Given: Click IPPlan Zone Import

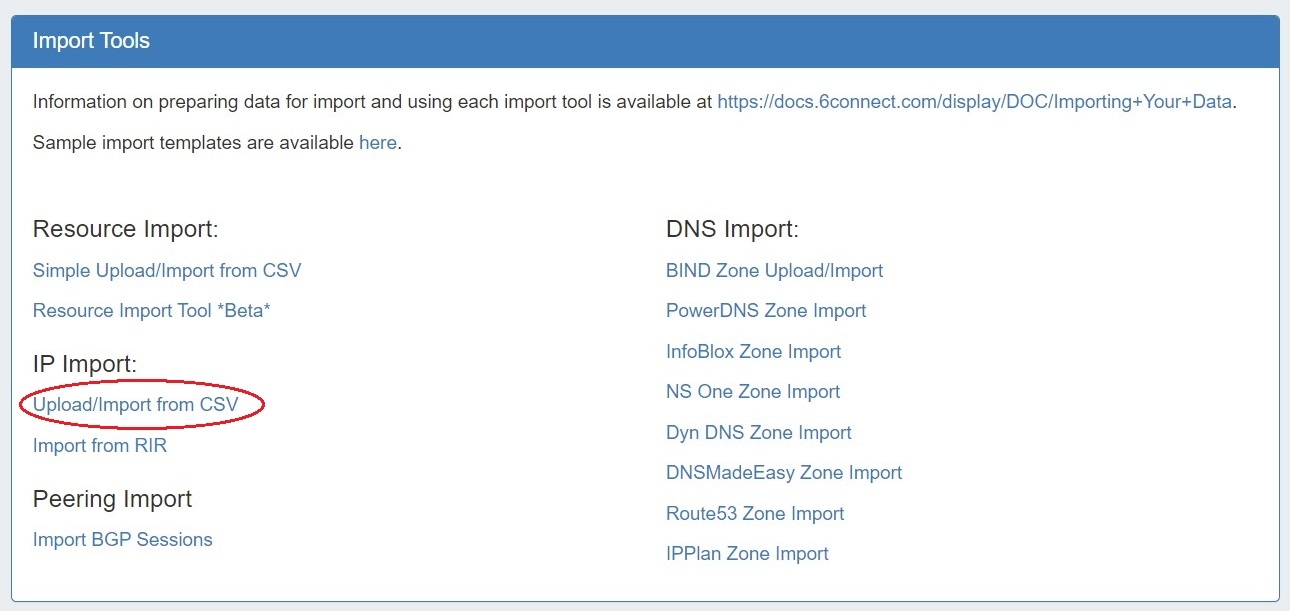Looking at the screenshot, I should pyautogui.click(x=747, y=553).
